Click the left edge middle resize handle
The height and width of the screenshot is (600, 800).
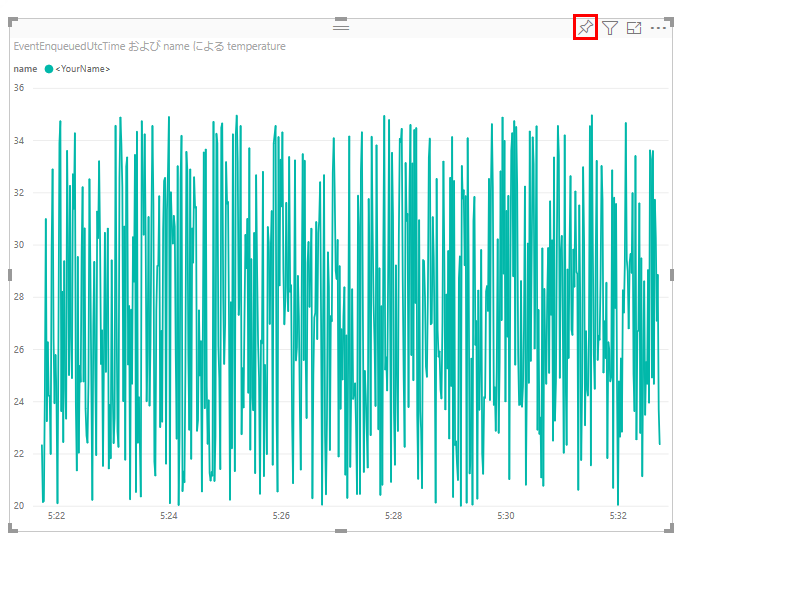click(x=11, y=275)
